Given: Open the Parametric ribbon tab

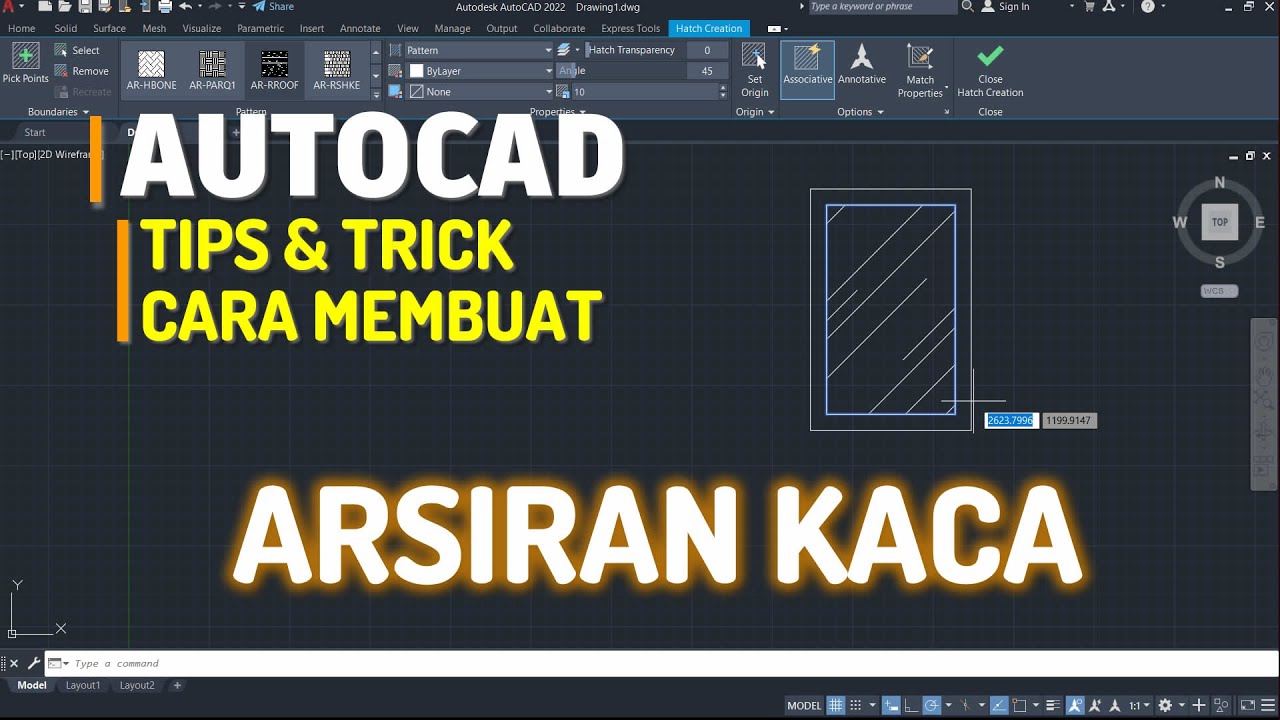Looking at the screenshot, I should 260,28.
